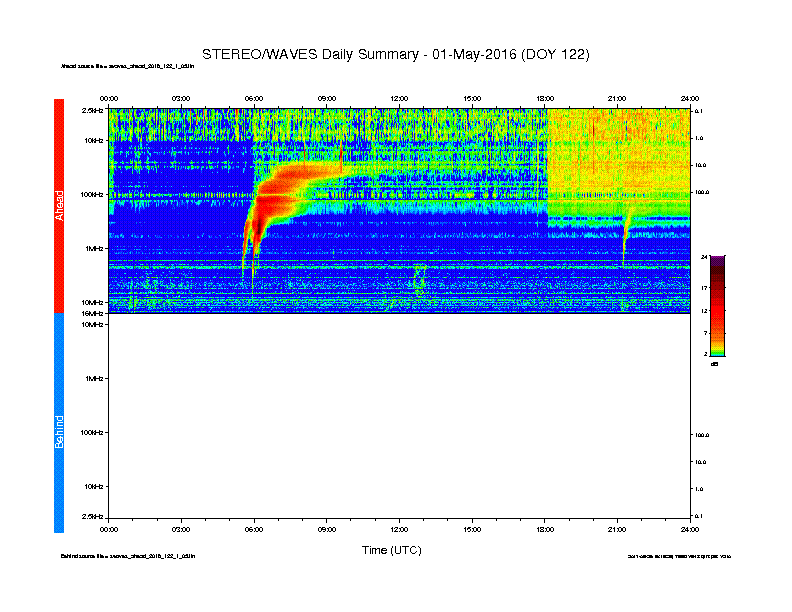Image resolution: width=792 pixels, height=612 pixels.
Task: Click 06:00 on the Behind bottom time axis
Action: (254, 530)
